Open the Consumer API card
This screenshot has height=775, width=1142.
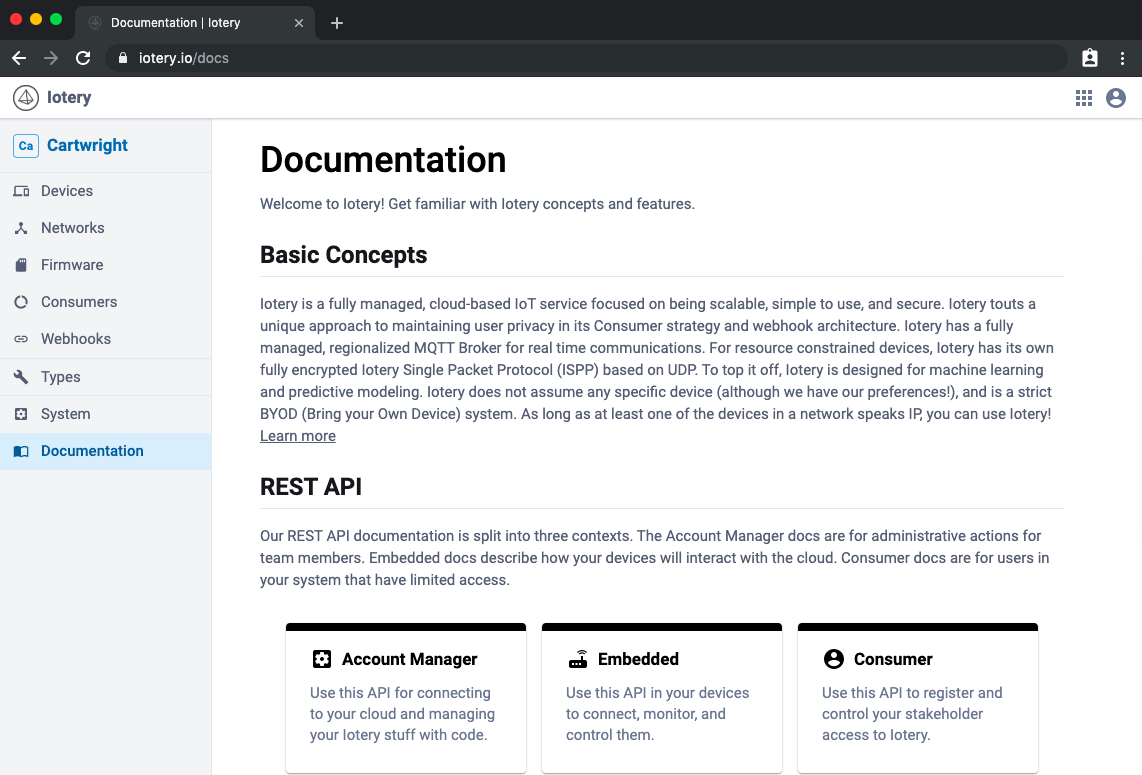[918, 698]
